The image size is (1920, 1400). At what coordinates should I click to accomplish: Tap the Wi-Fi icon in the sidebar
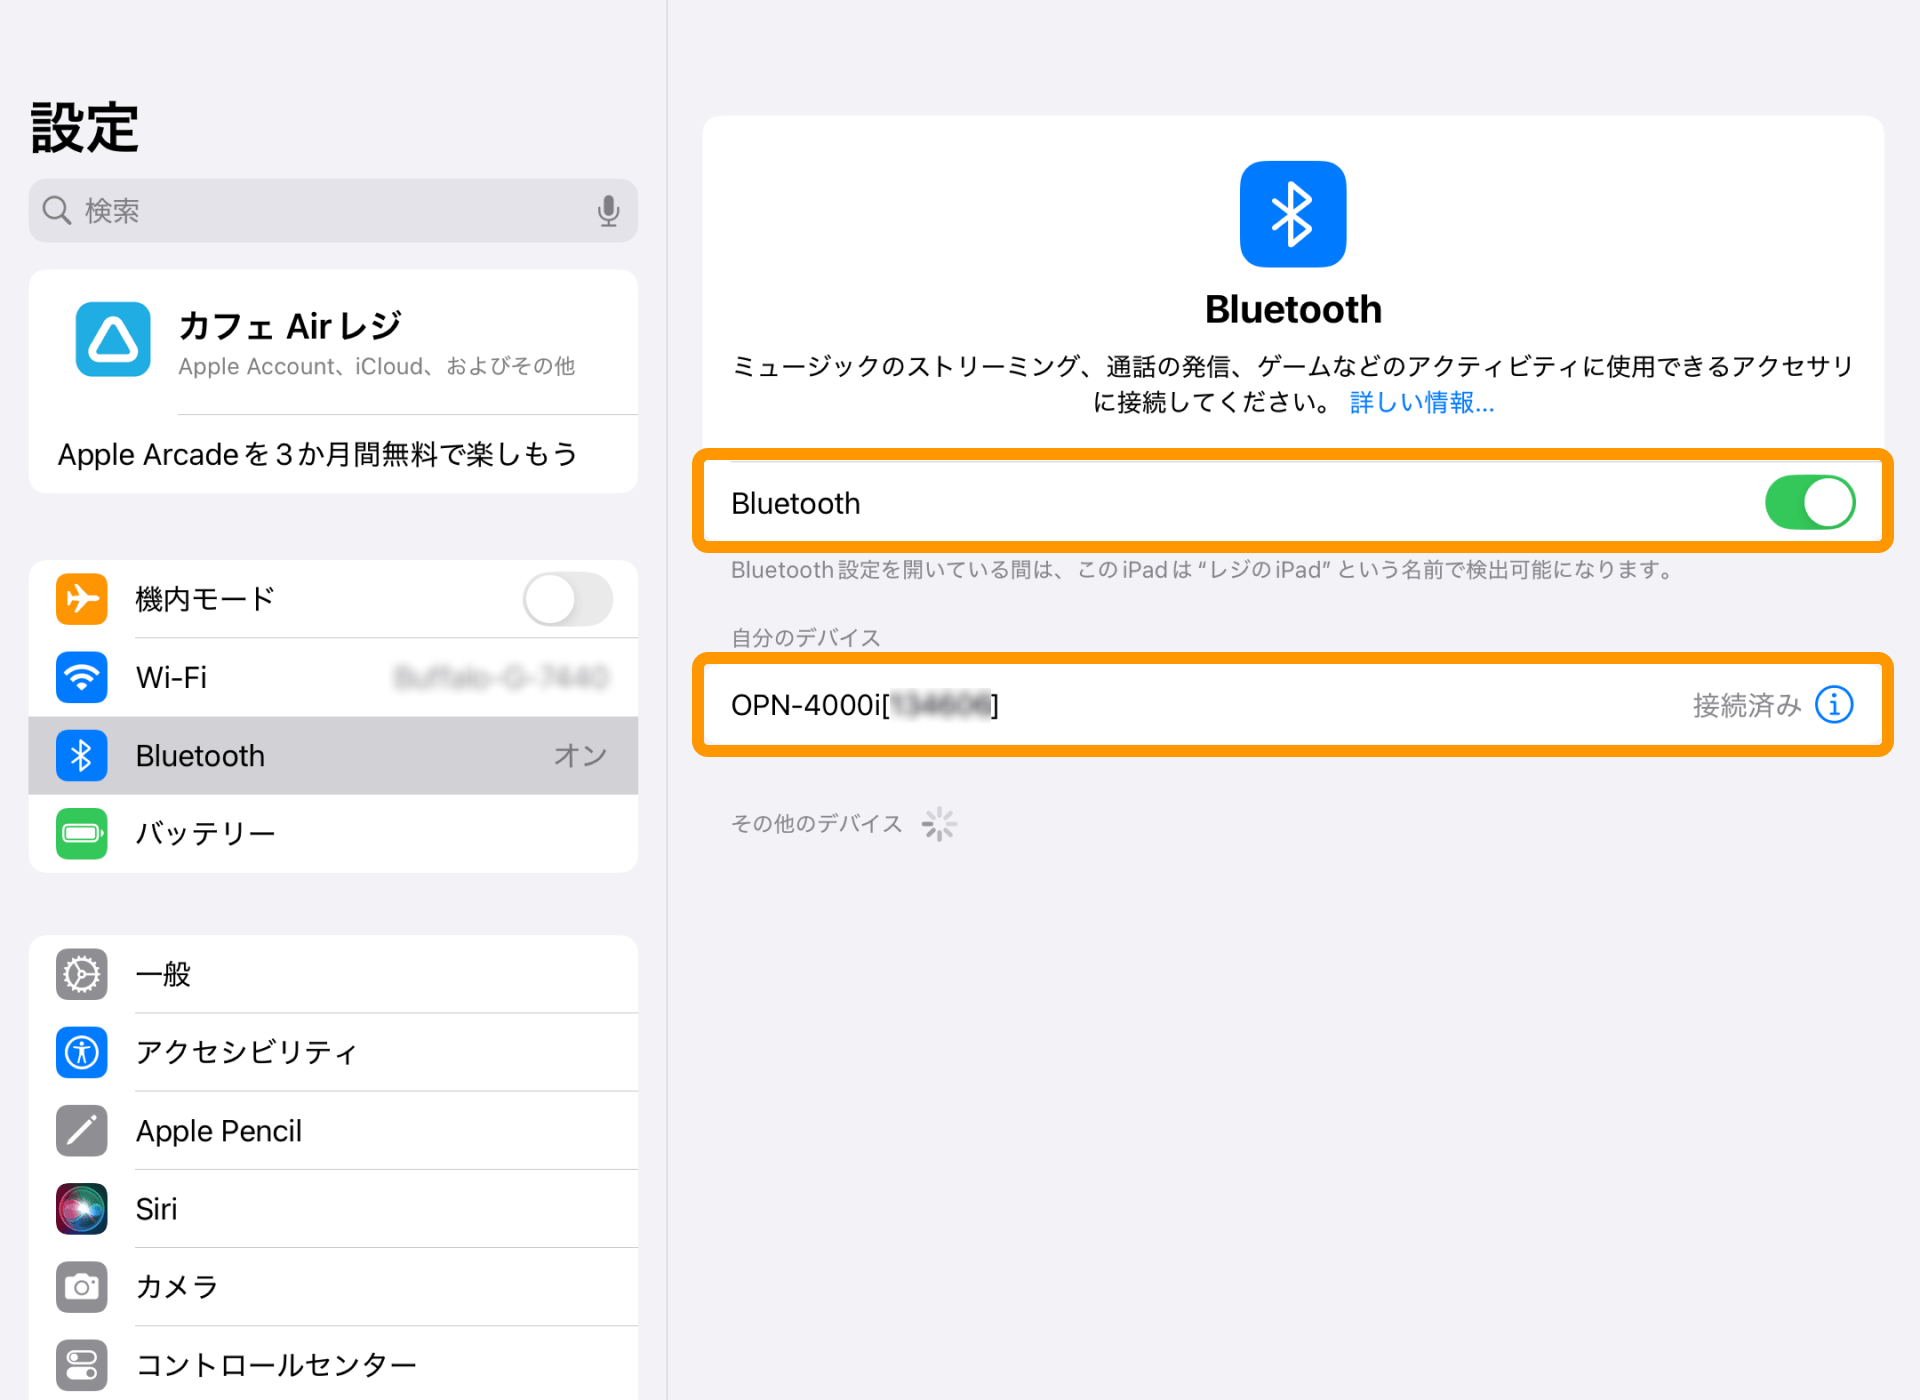[x=82, y=677]
